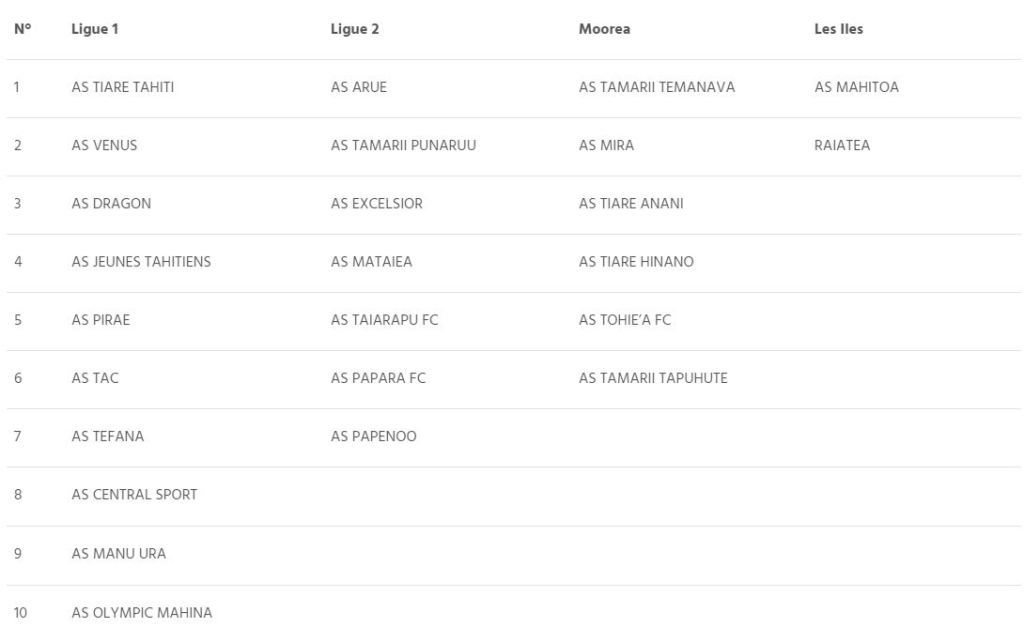Select AS PAPENOO in Ligue 2
Image resolution: width=1024 pixels, height=643 pixels.
(373, 437)
